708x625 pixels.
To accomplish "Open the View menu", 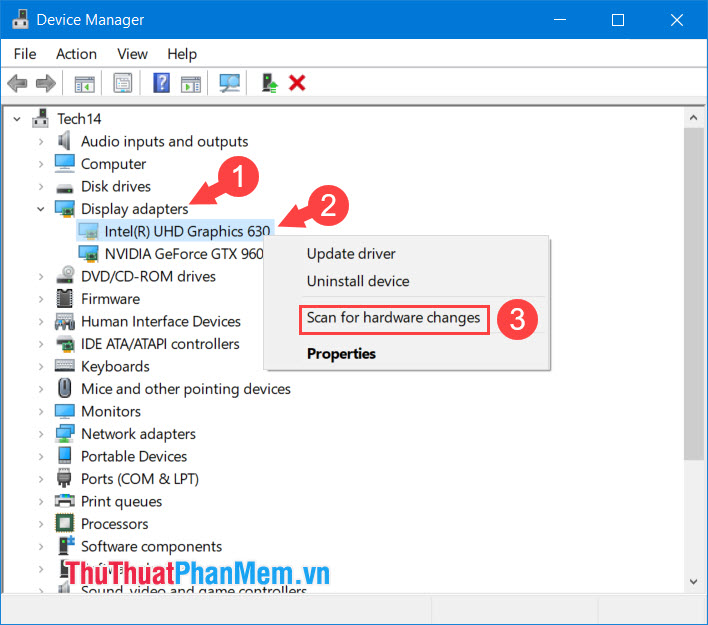I will (x=132, y=54).
